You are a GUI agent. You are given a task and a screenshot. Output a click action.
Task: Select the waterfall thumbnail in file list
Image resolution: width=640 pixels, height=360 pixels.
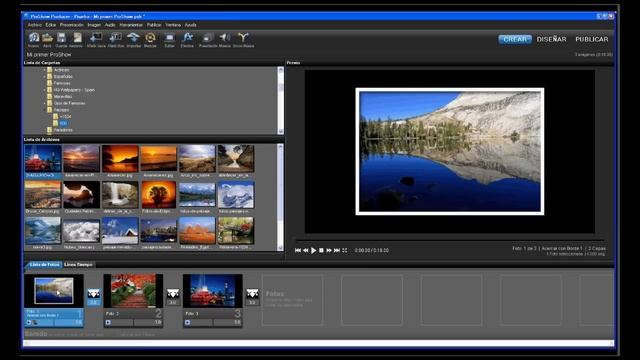(x=120, y=195)
